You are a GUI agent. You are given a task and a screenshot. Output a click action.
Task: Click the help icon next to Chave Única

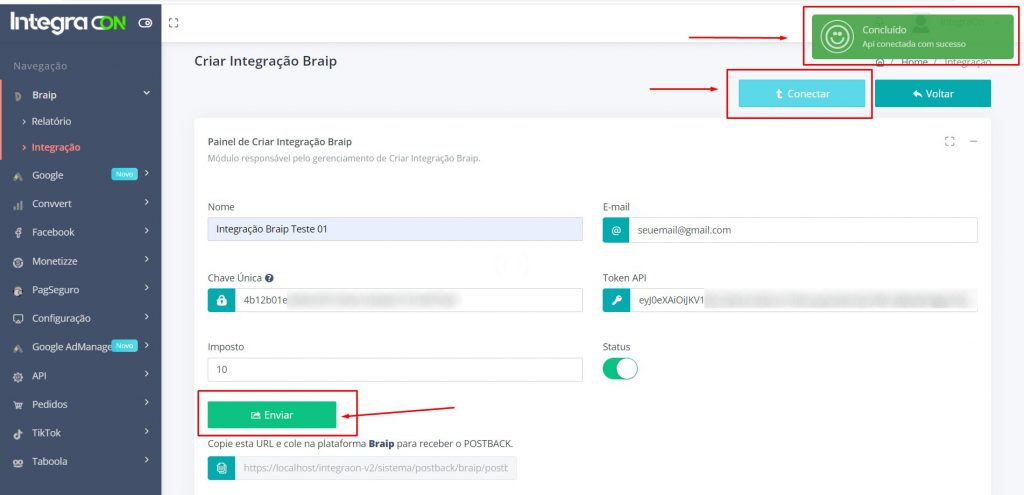click(x=269, y=278)
